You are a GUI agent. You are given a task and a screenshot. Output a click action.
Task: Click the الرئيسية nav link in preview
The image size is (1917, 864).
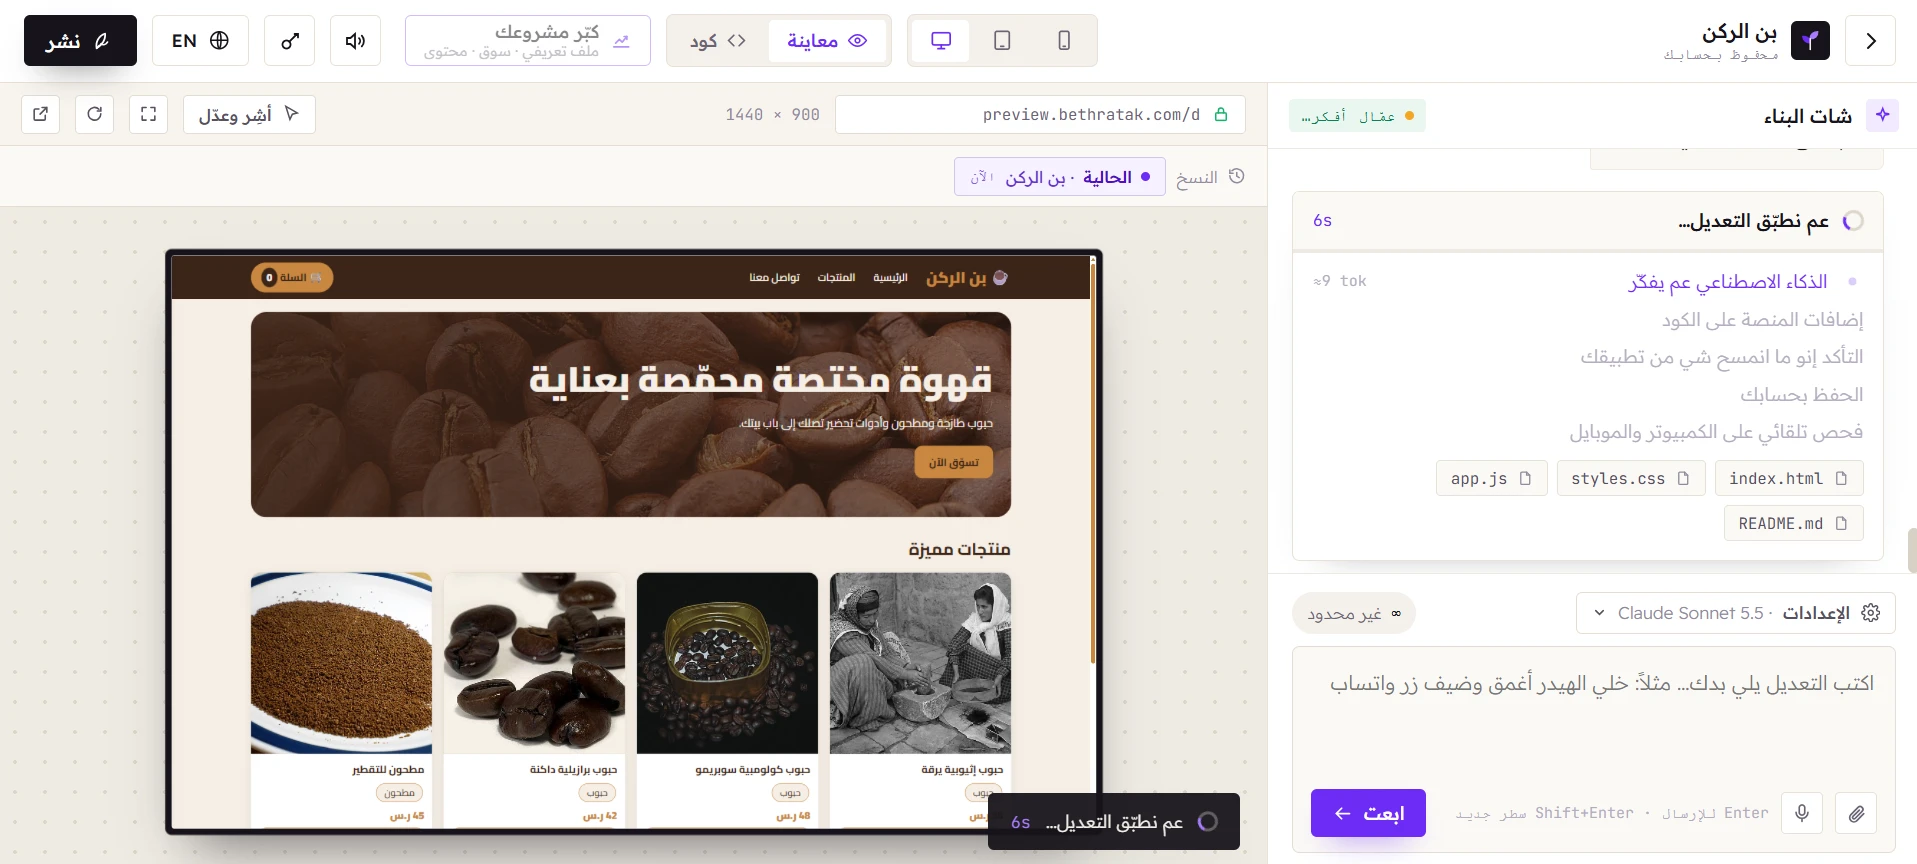point(890,277)
